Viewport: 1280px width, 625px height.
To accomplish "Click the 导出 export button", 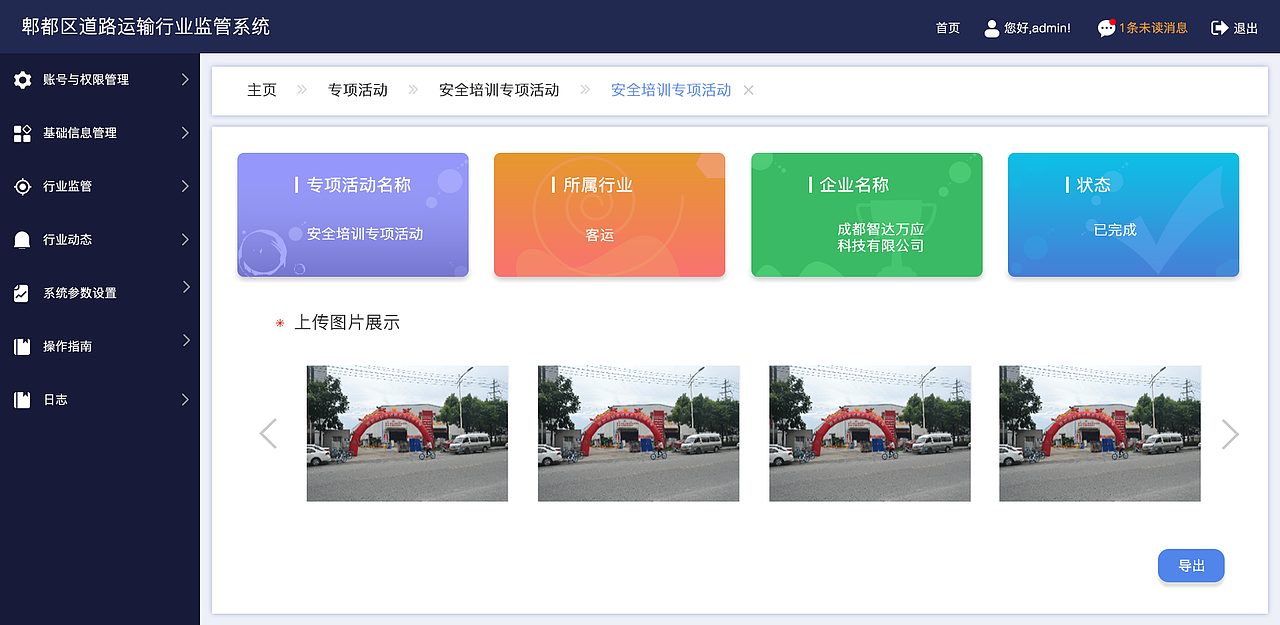I will point(1191,565).
